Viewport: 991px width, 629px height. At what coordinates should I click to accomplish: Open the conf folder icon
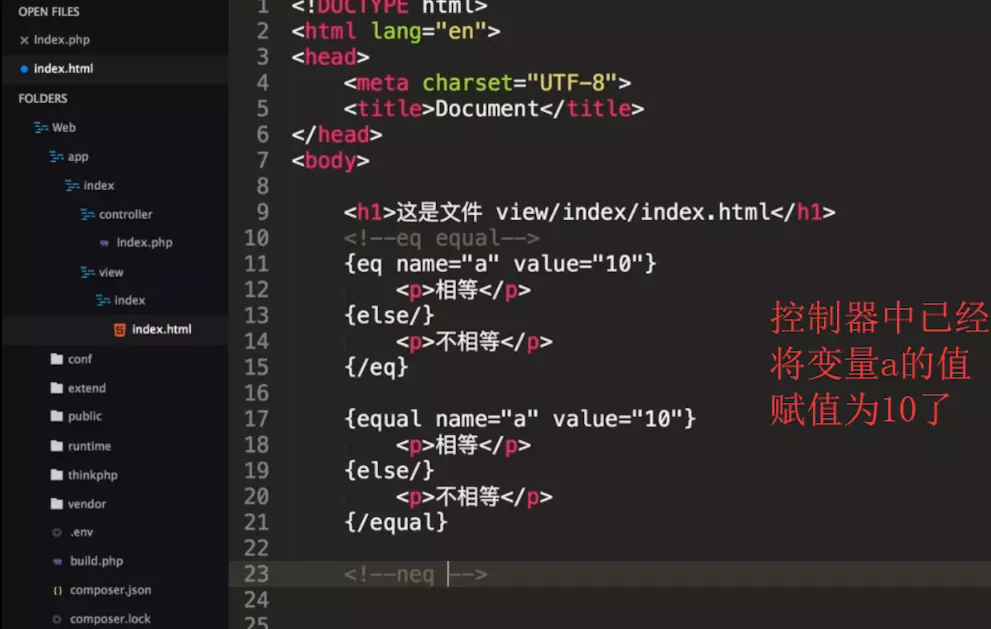(x=56, y=358)
